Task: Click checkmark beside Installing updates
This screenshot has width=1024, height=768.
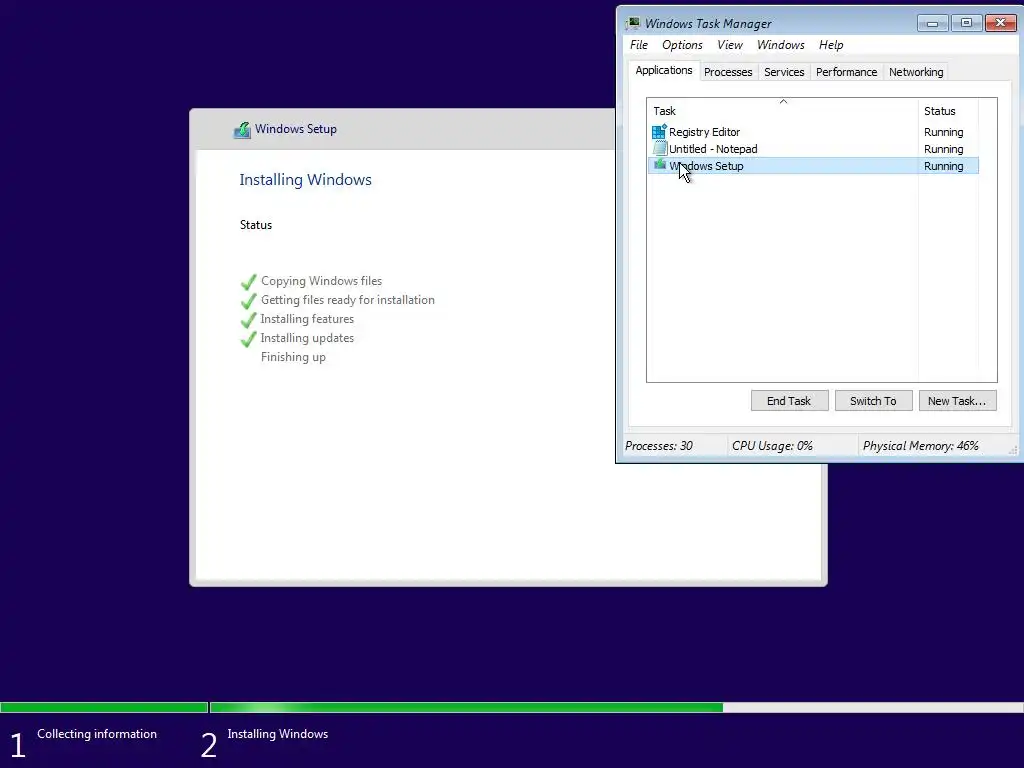Action: 248,339
